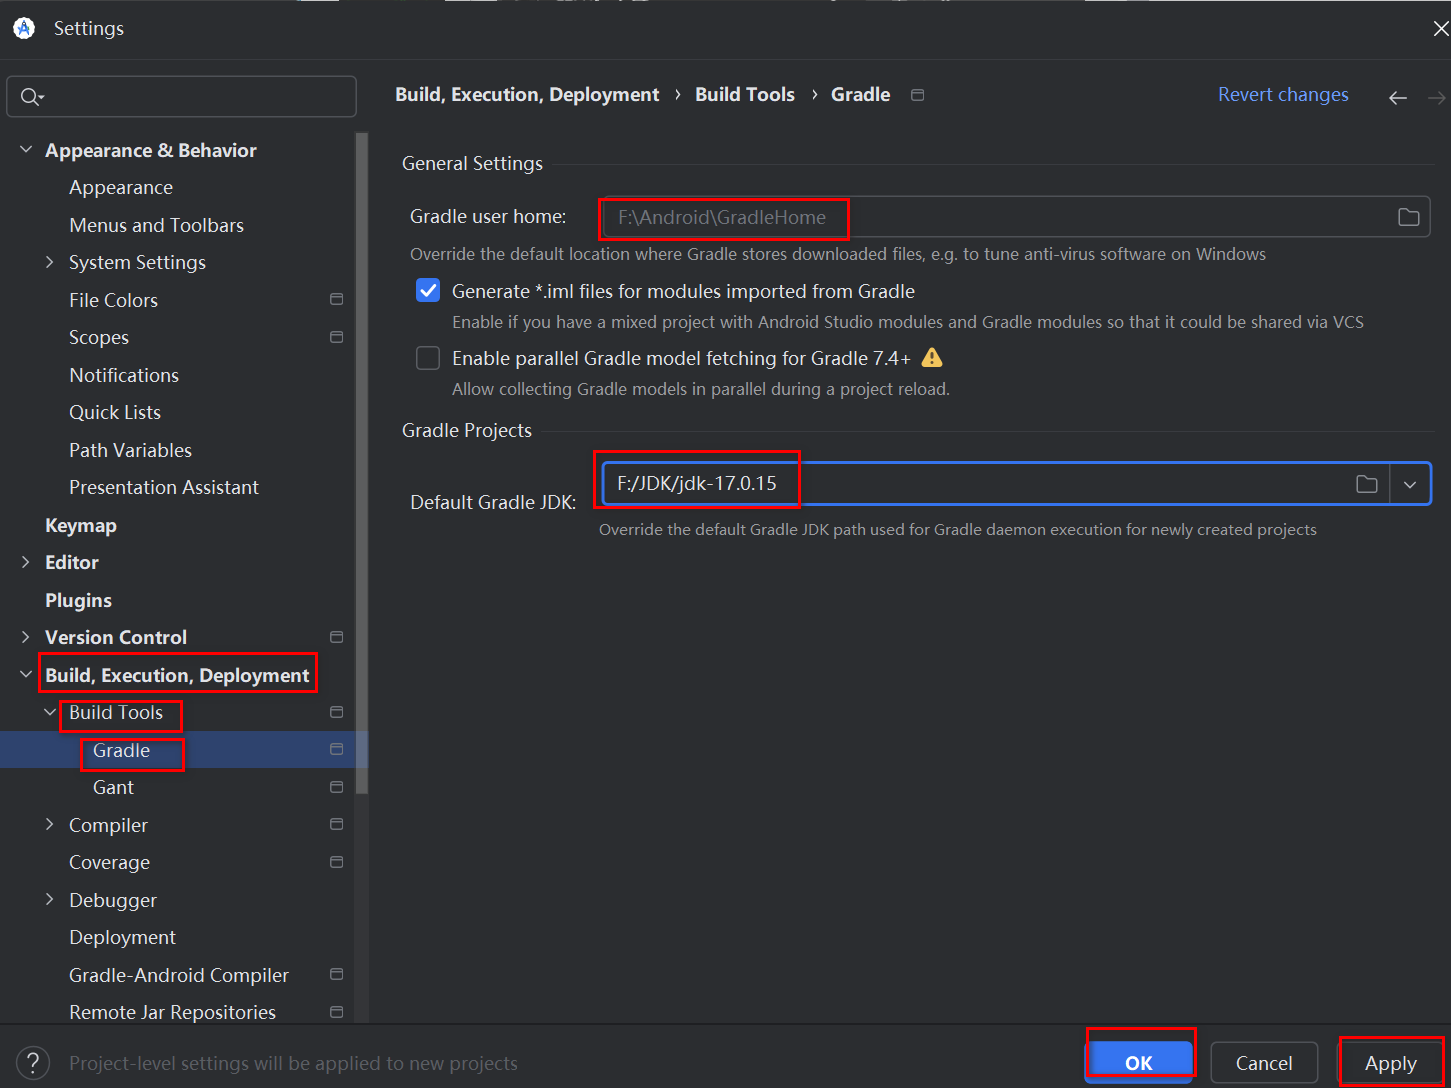This screenshot has height=1088, width=1451.
Task: Click Build, Execution, Deployment breadcrumb
Action: (x=527, y=94)
